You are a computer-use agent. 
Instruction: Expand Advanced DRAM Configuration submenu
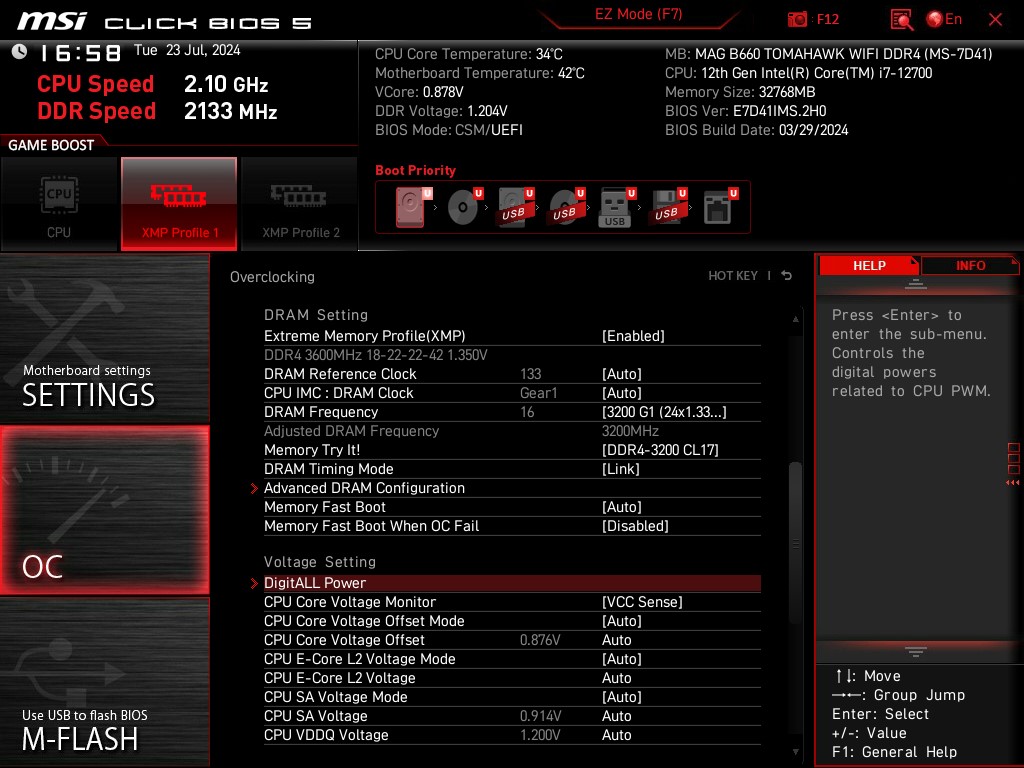point(512,488)
